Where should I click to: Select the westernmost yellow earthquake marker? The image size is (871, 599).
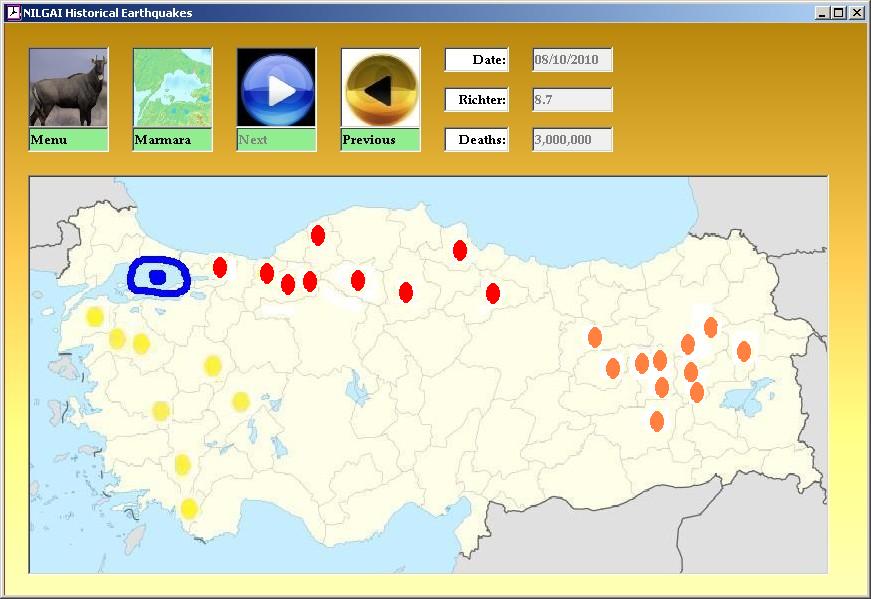coord(95,317)
